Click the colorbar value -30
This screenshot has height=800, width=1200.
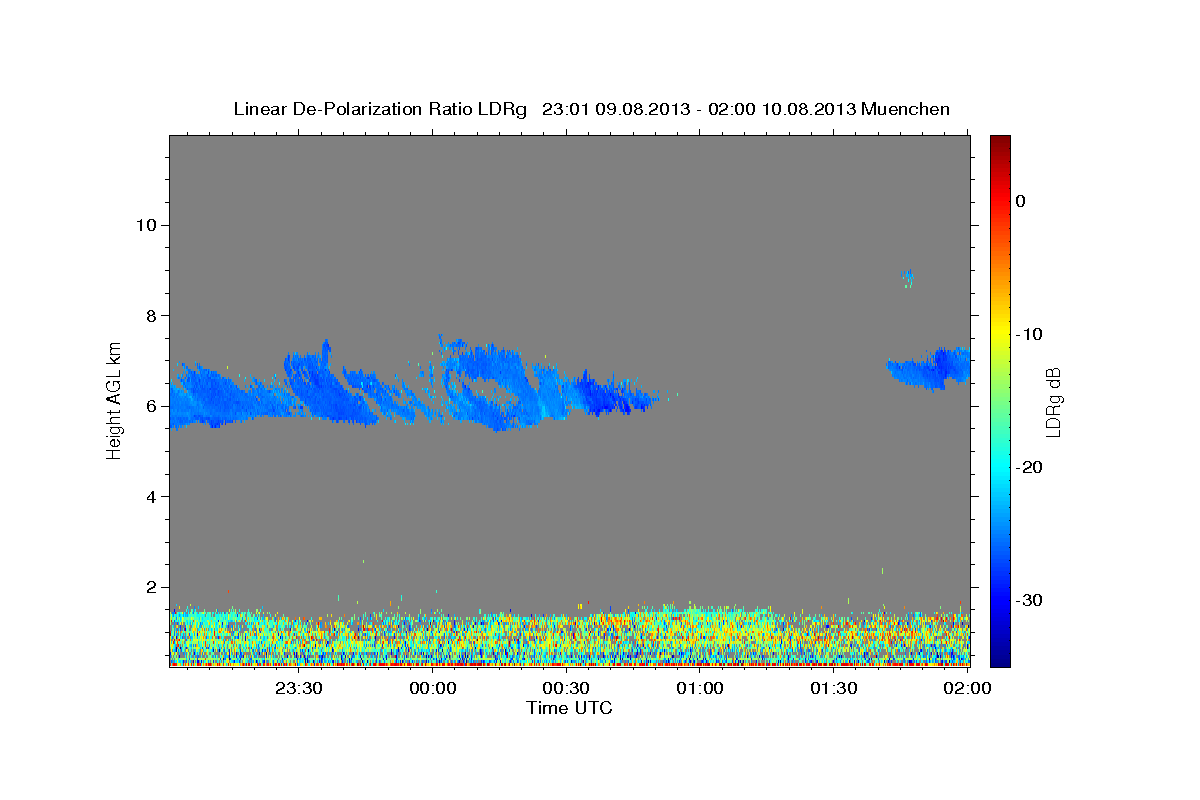click(1029, 600)
